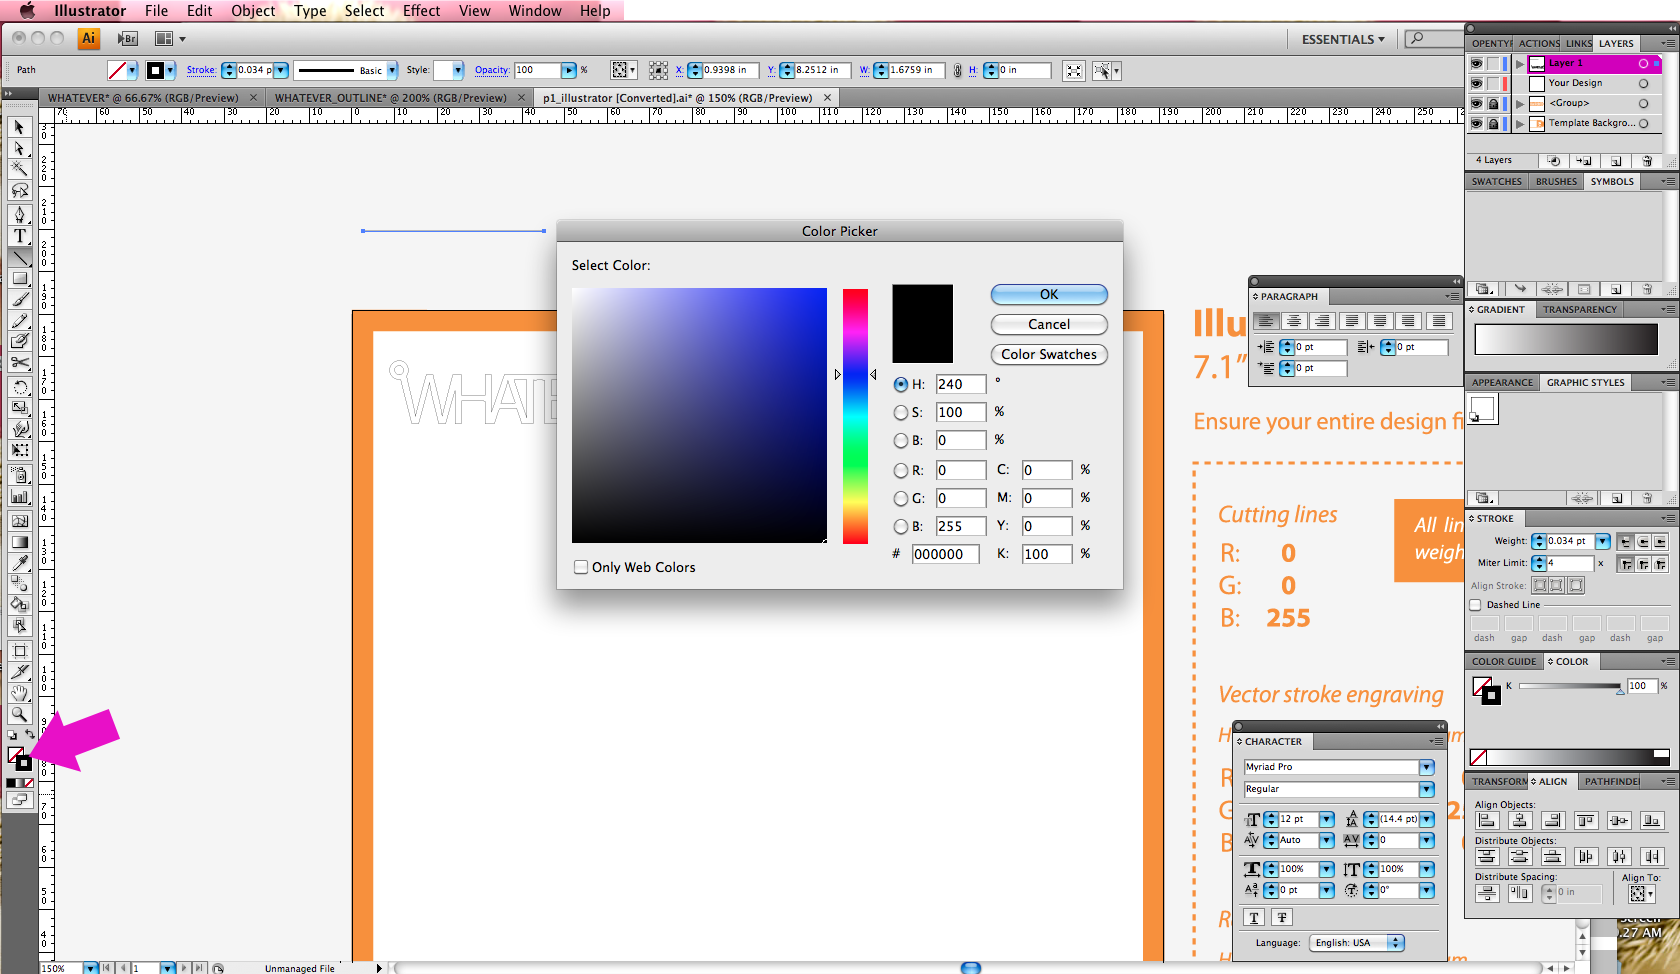Switch to WHATEVER_OUTLINE* document tab
Image resolution: width=1680 pixels, height=974 pixels.
click(x=390, y=98)
